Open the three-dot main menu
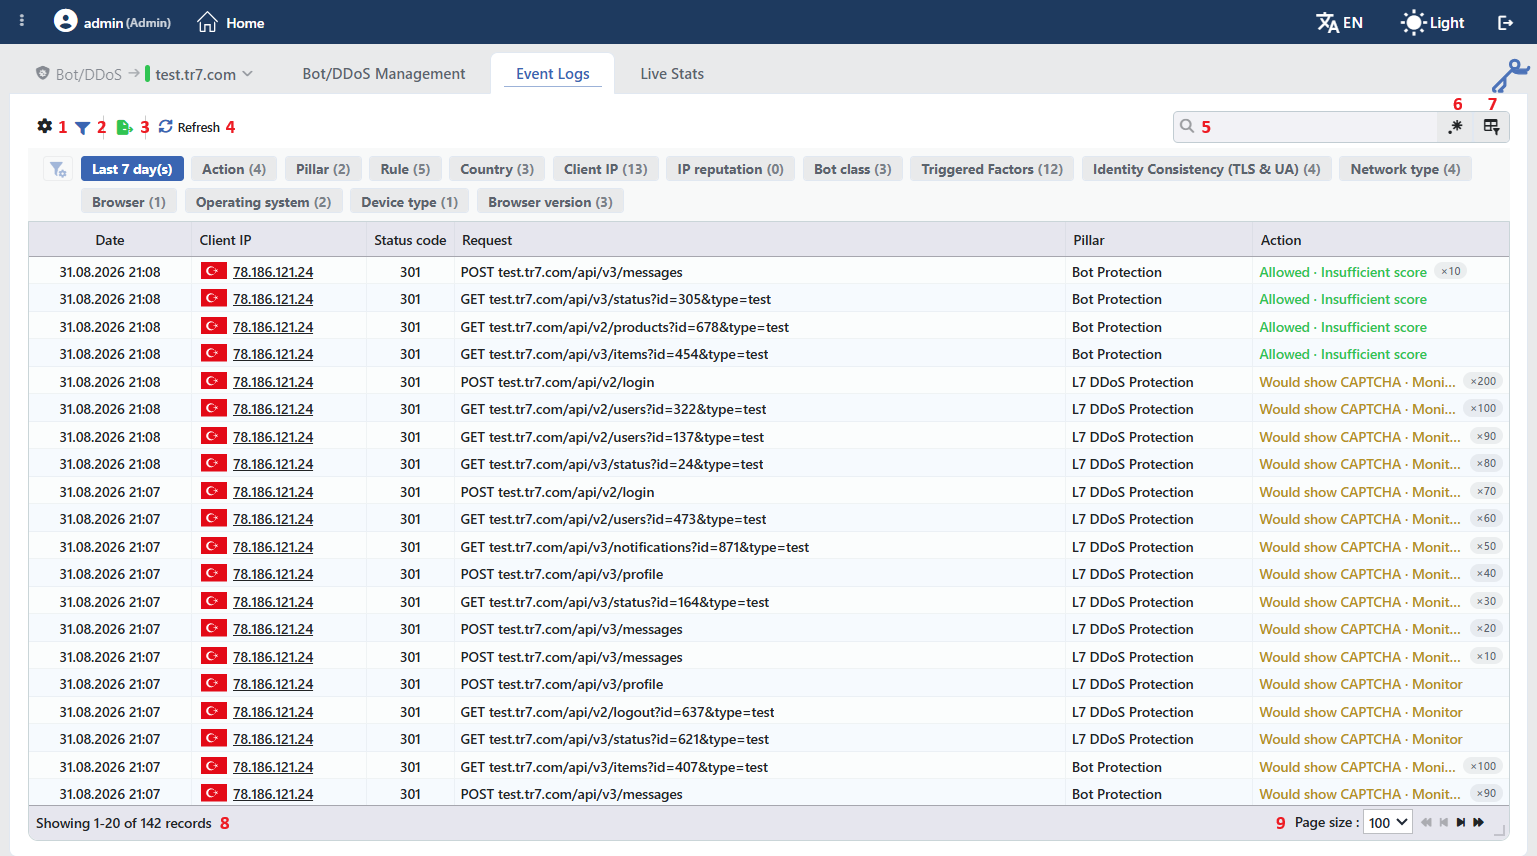Image resolution: width=1537 pixels, height=856 pixels. click(x=22, y=20)
